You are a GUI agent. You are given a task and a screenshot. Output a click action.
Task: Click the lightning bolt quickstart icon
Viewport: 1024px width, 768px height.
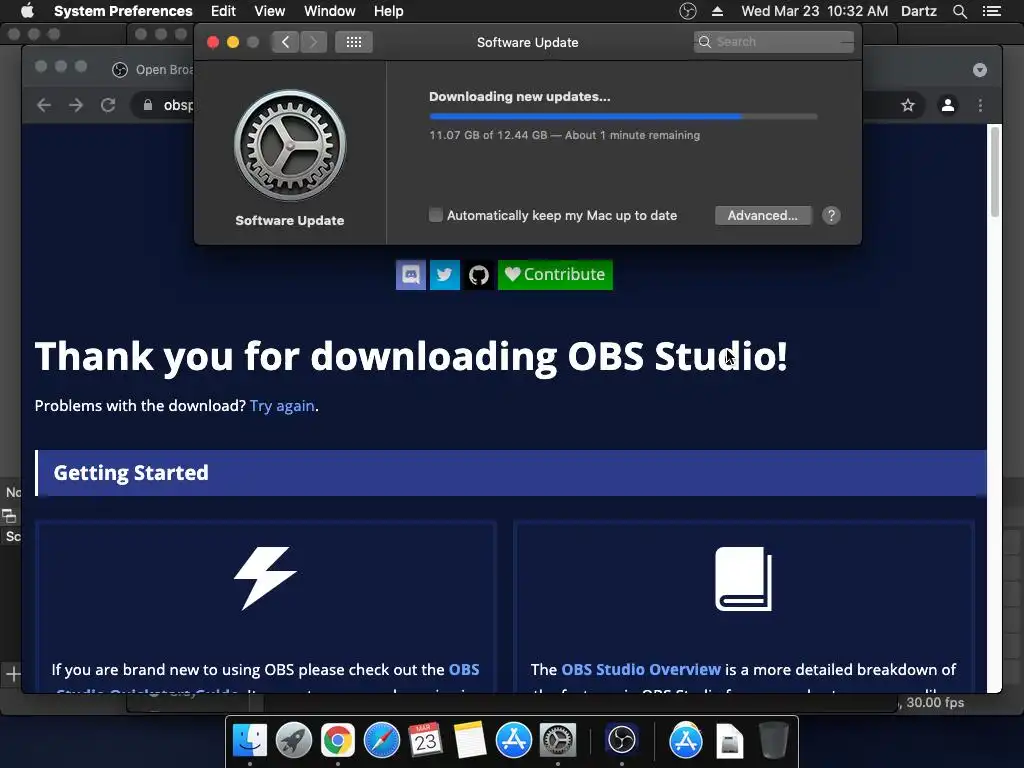pos(265,577)
